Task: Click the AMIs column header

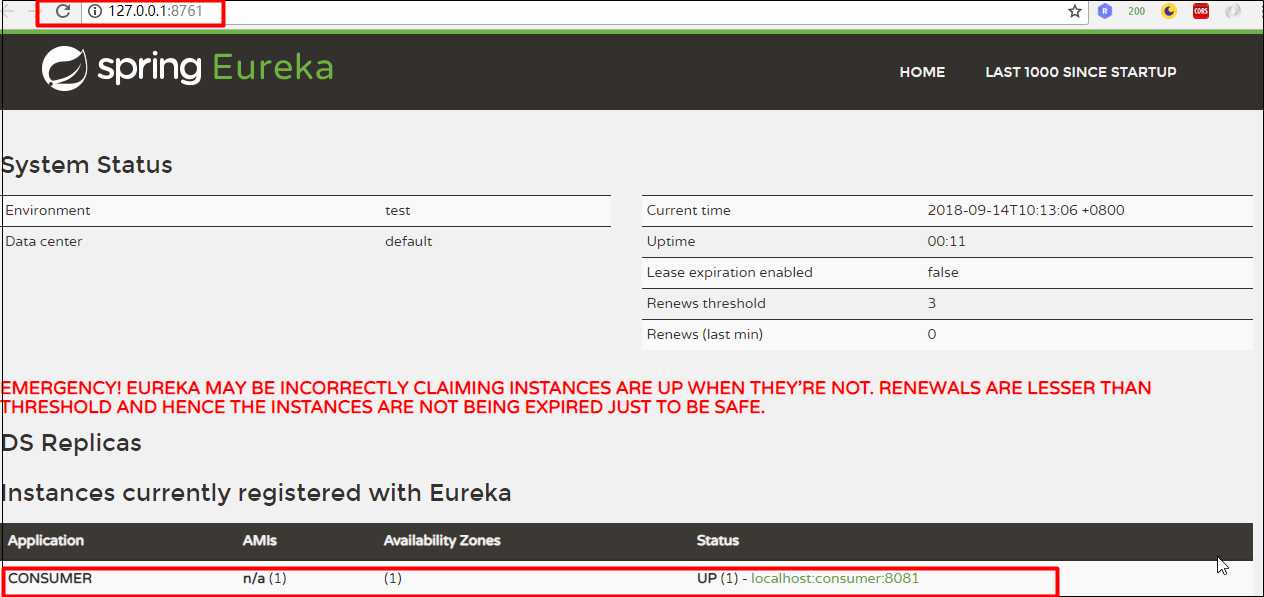Action: [x=260, y=540]
